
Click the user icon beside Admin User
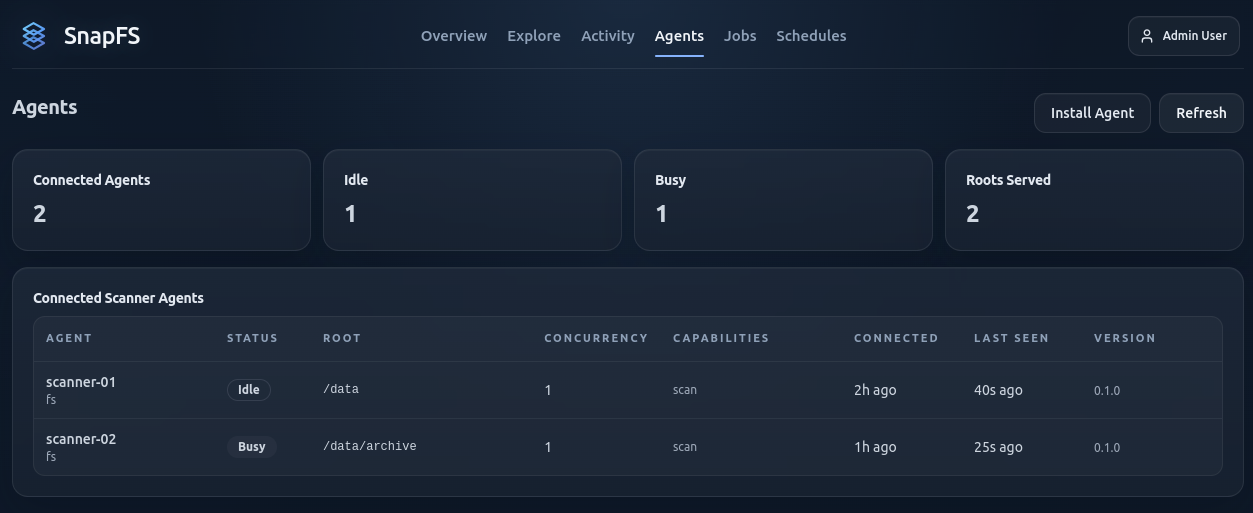coord(1147,36)
